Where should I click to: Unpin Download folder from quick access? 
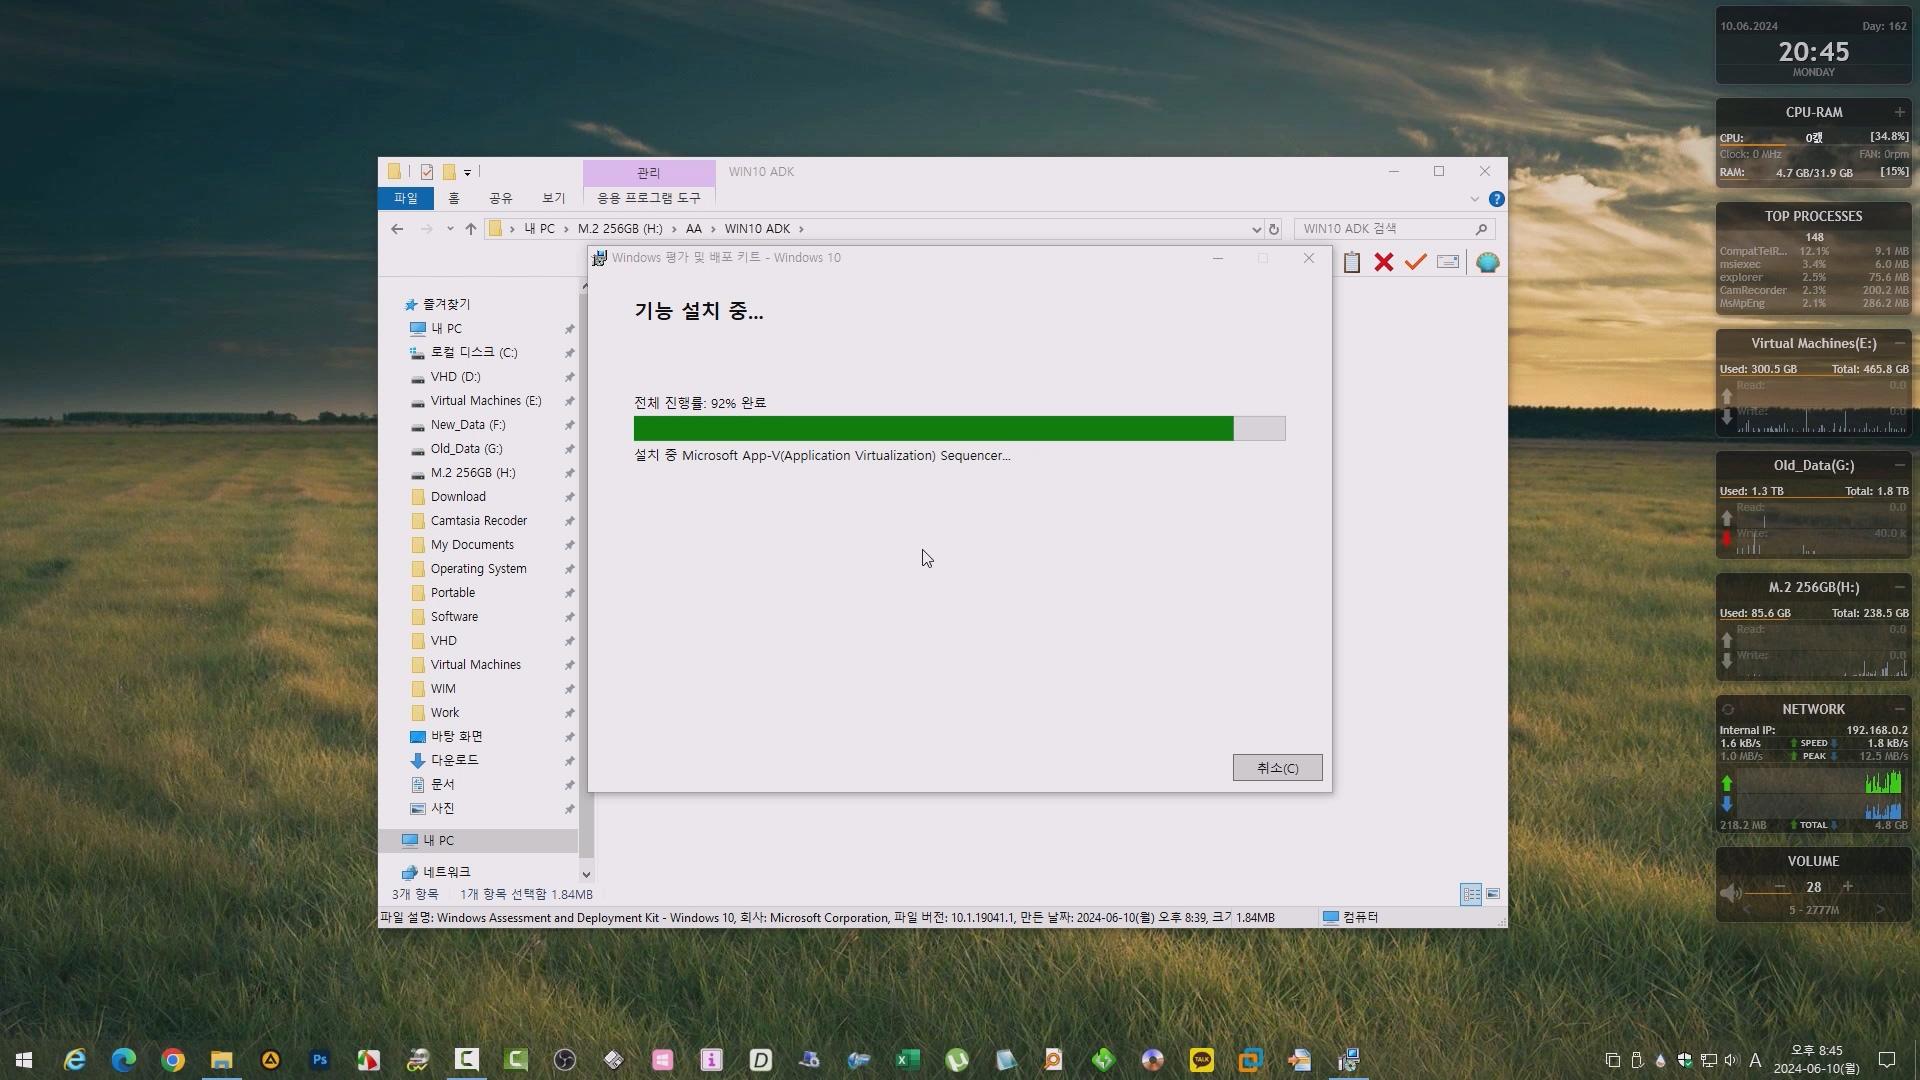[x=569, y=497]
